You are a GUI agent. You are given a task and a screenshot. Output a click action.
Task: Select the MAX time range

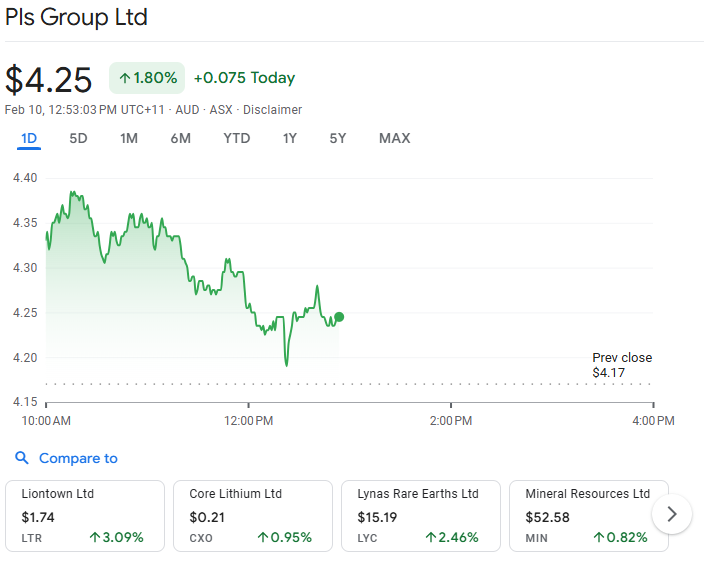394,138
